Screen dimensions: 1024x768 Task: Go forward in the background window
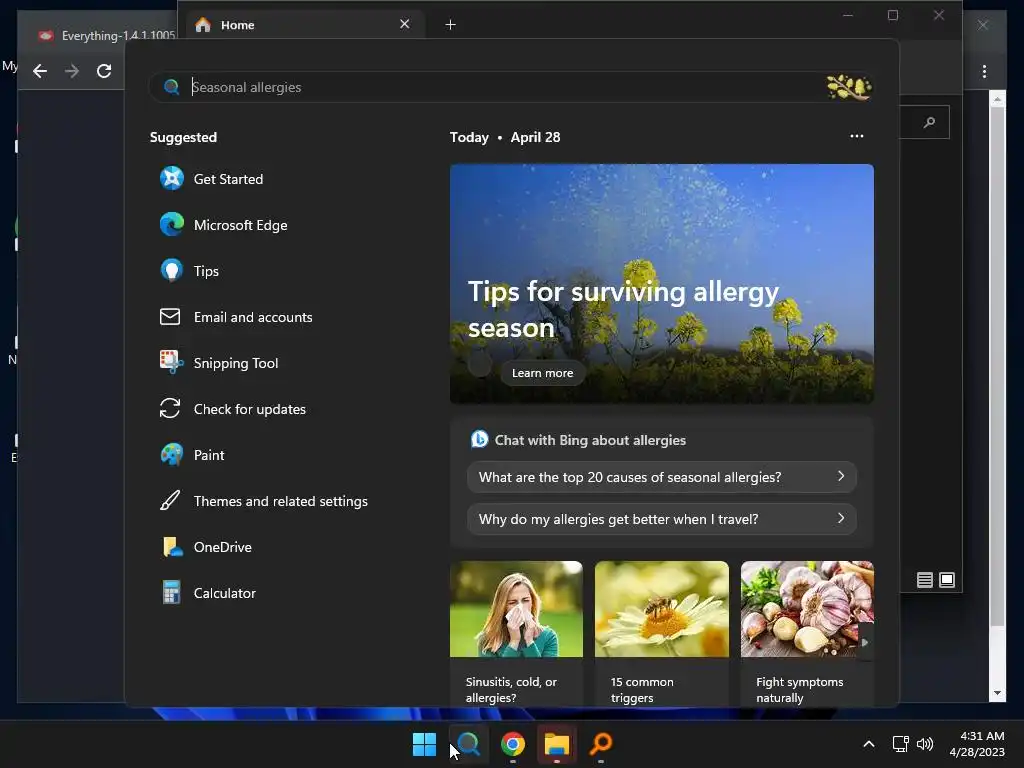click(72, 71)
